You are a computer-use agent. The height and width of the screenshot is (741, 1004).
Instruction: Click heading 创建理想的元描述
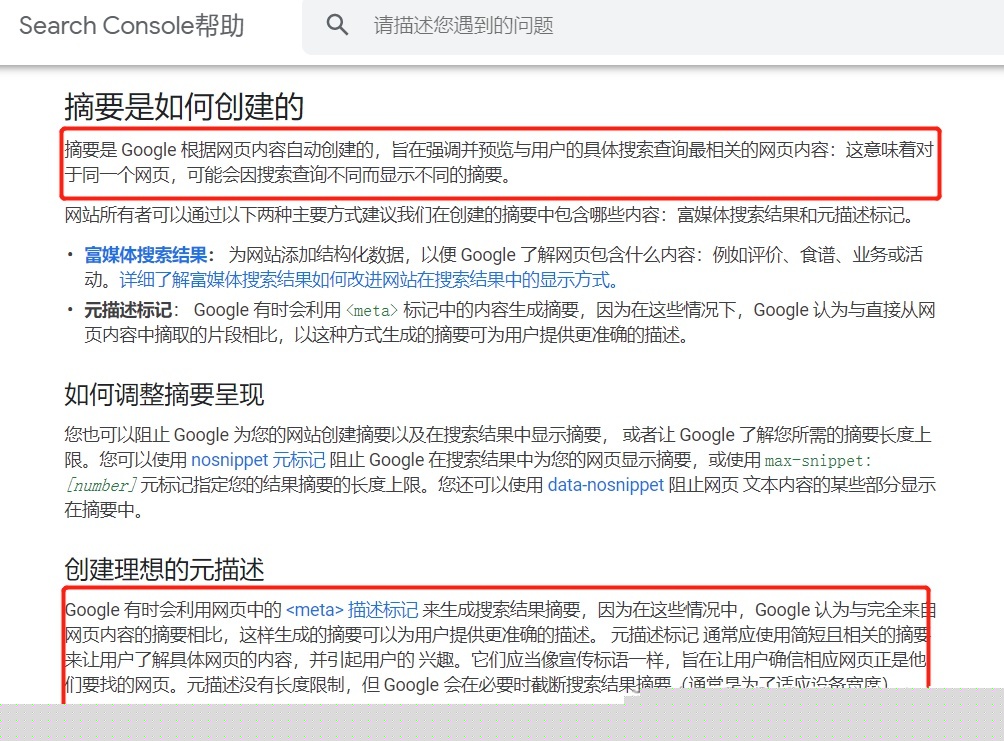pyautogui.click(x=164, y=569)
